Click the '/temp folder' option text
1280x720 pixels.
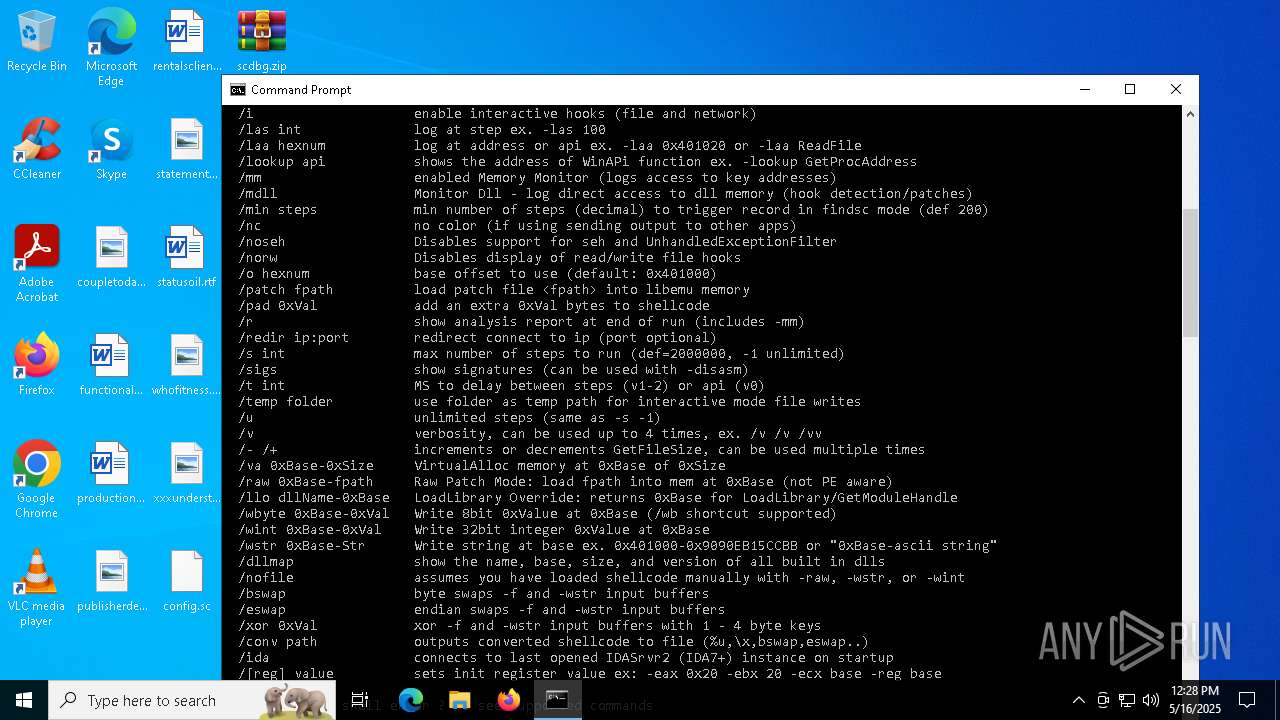(x=285, y=401)
